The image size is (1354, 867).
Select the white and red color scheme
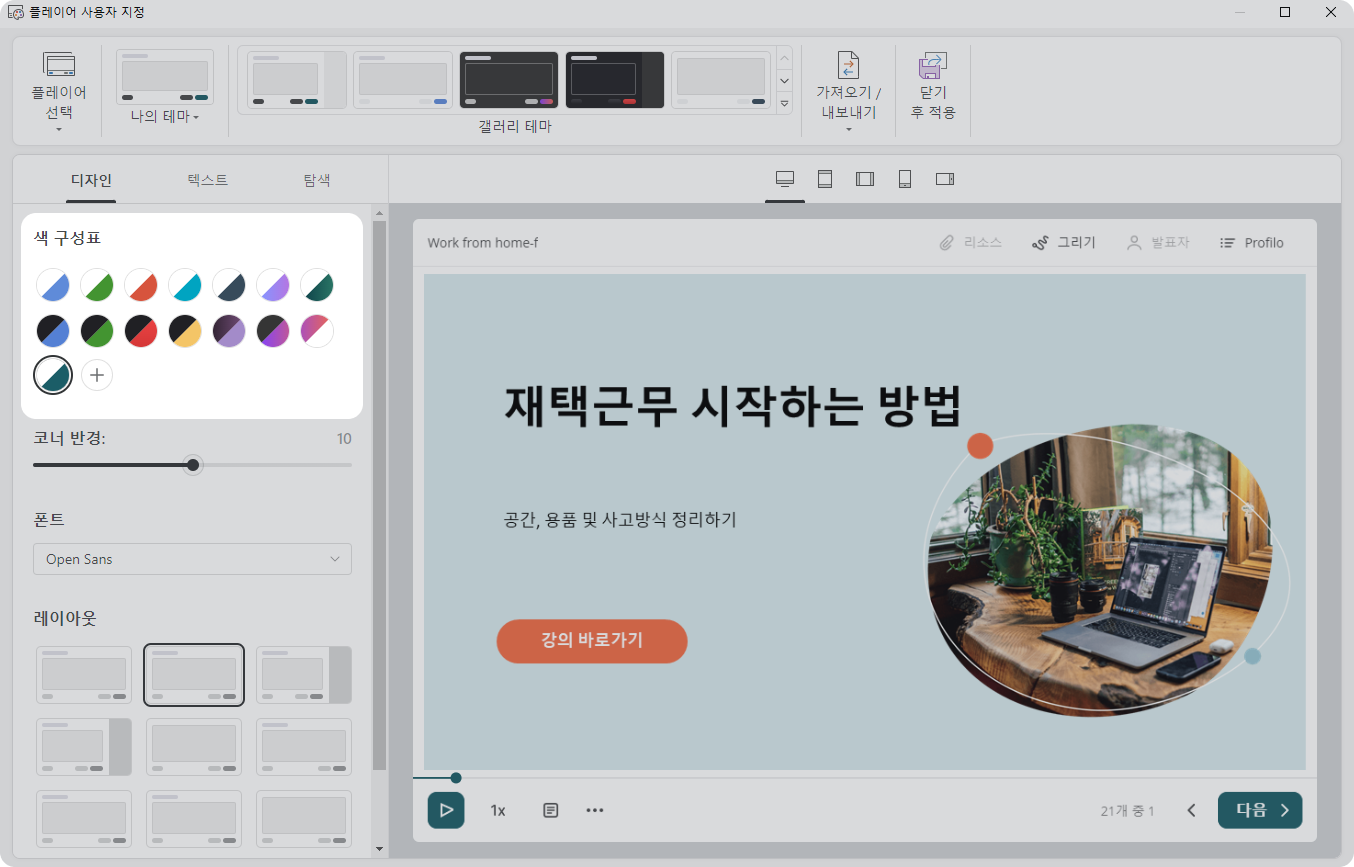tap(141, 285)
